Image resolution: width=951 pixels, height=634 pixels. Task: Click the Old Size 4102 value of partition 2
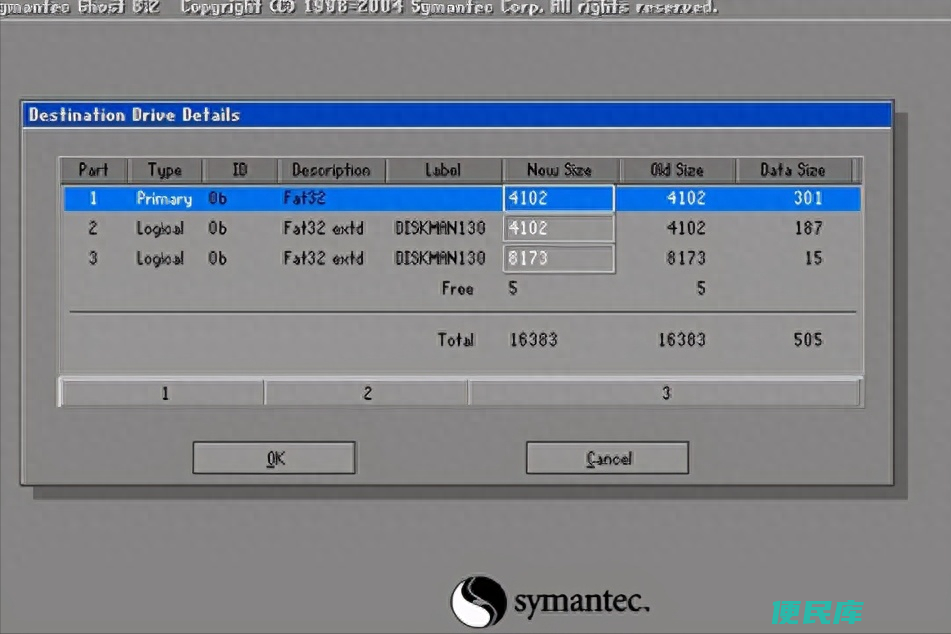(x=686, y=228)
